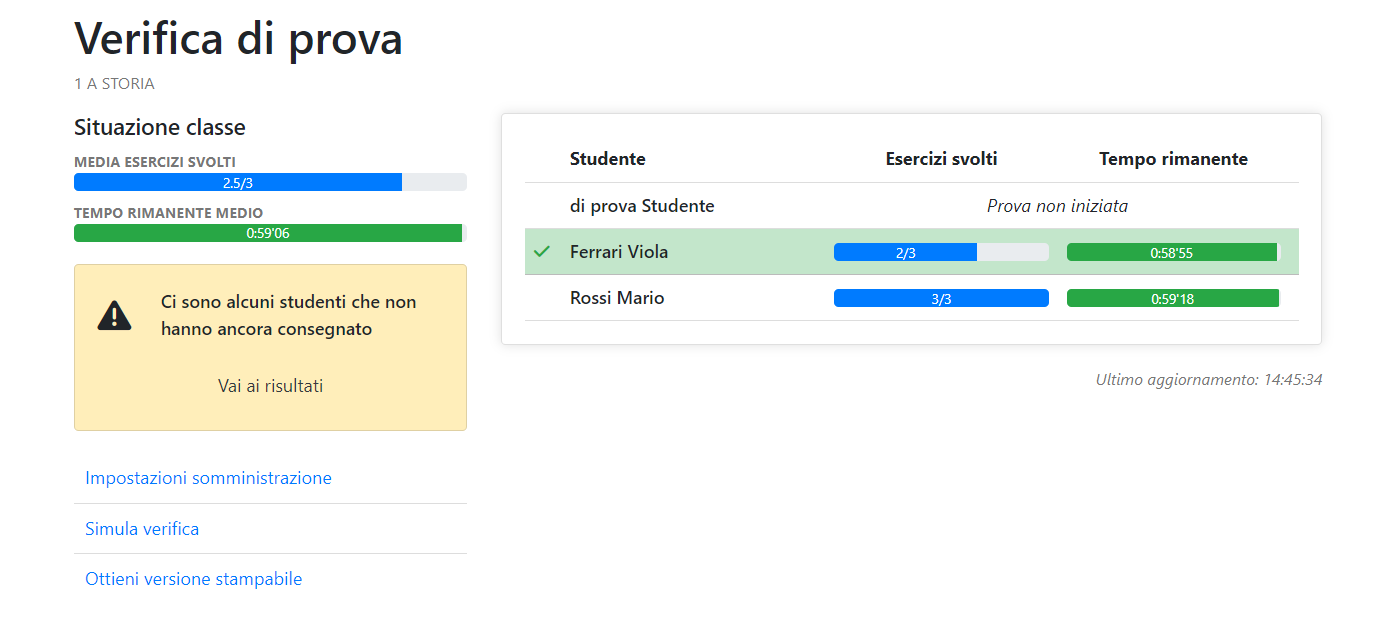Click the Studente column header
This screenshot has width=1393, height=630.
[x=608, y=159]
